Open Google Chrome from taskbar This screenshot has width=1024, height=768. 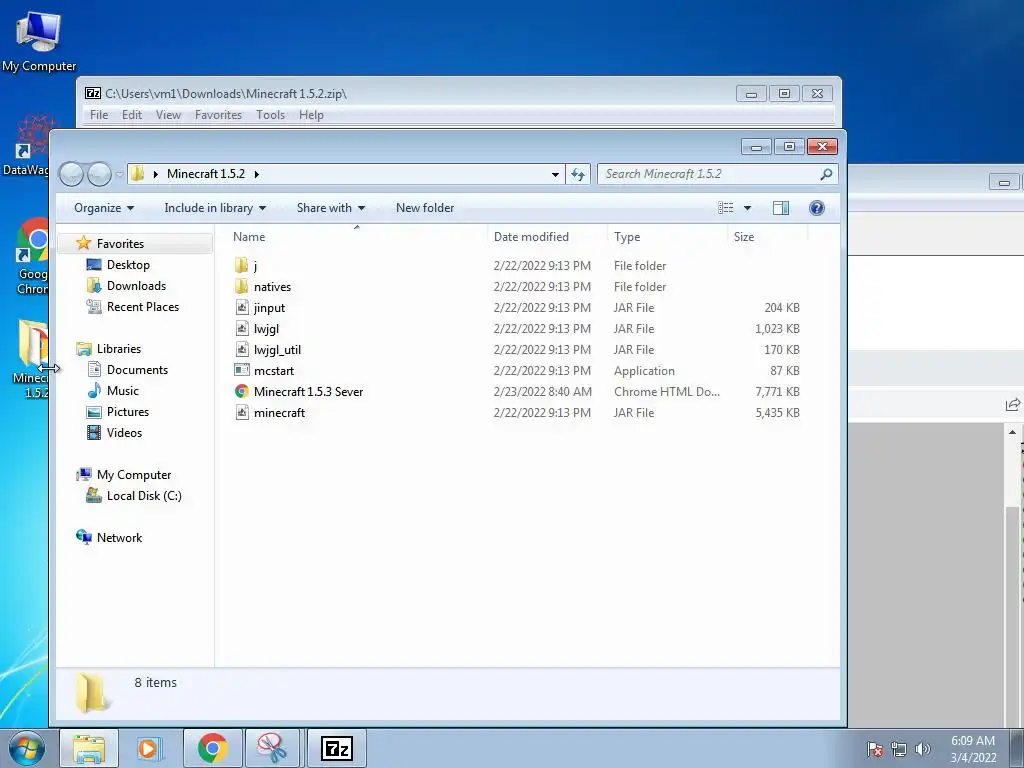click(x=212, y=748)
